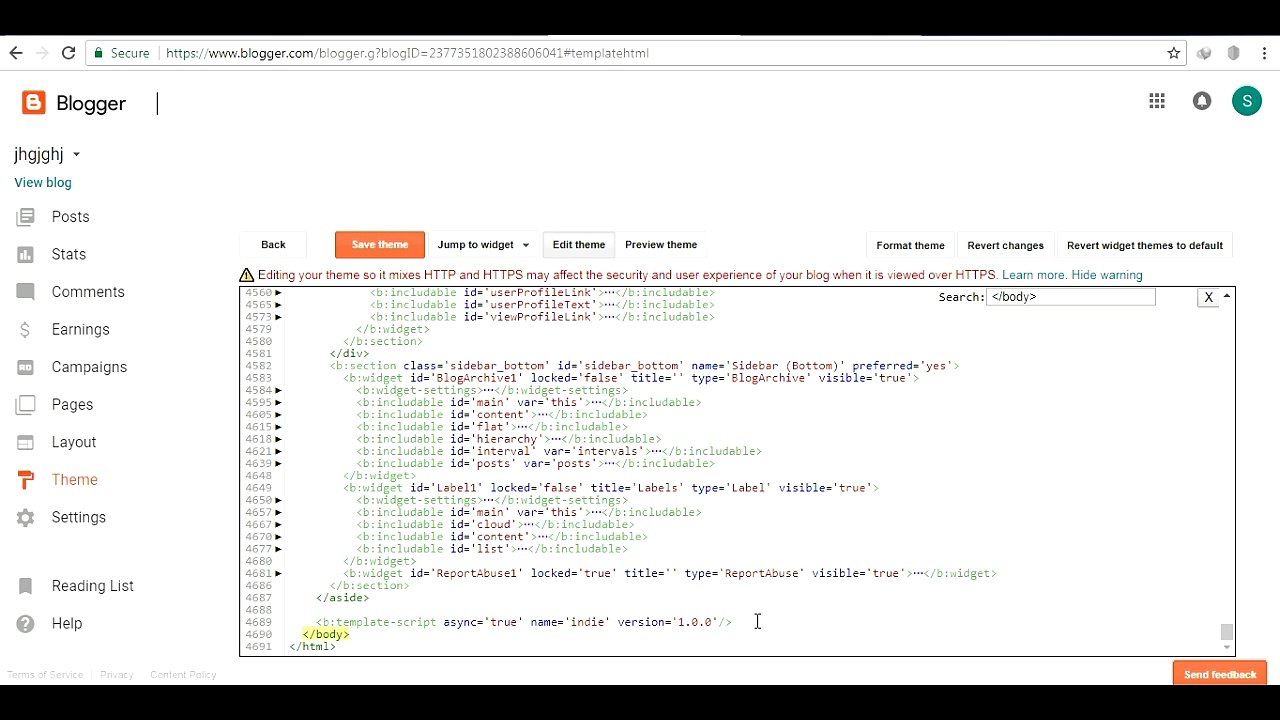The height and width of the screenshot is (720, 1280).
Task: Click the Format theme button
Action: tap(910, 245)
